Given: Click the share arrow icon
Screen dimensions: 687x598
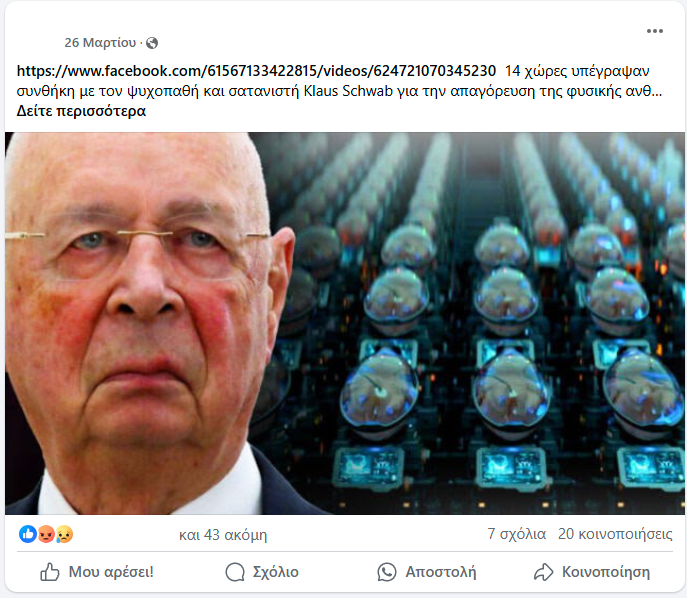Looking at the screenshot, I should (x=543, y=572).
